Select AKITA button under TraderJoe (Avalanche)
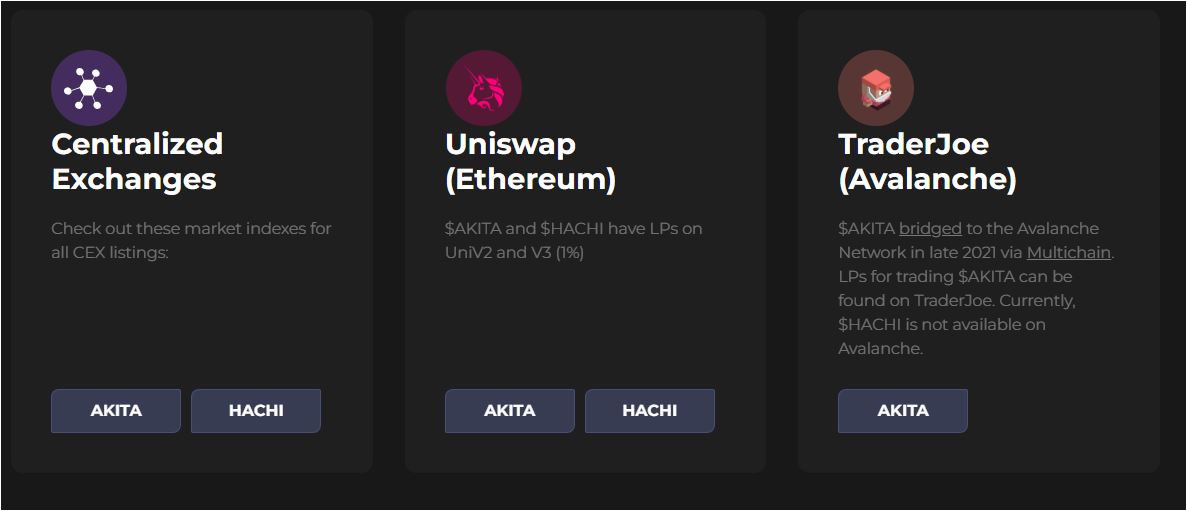Screen dimensions: 1187x511 click(903, 411)
